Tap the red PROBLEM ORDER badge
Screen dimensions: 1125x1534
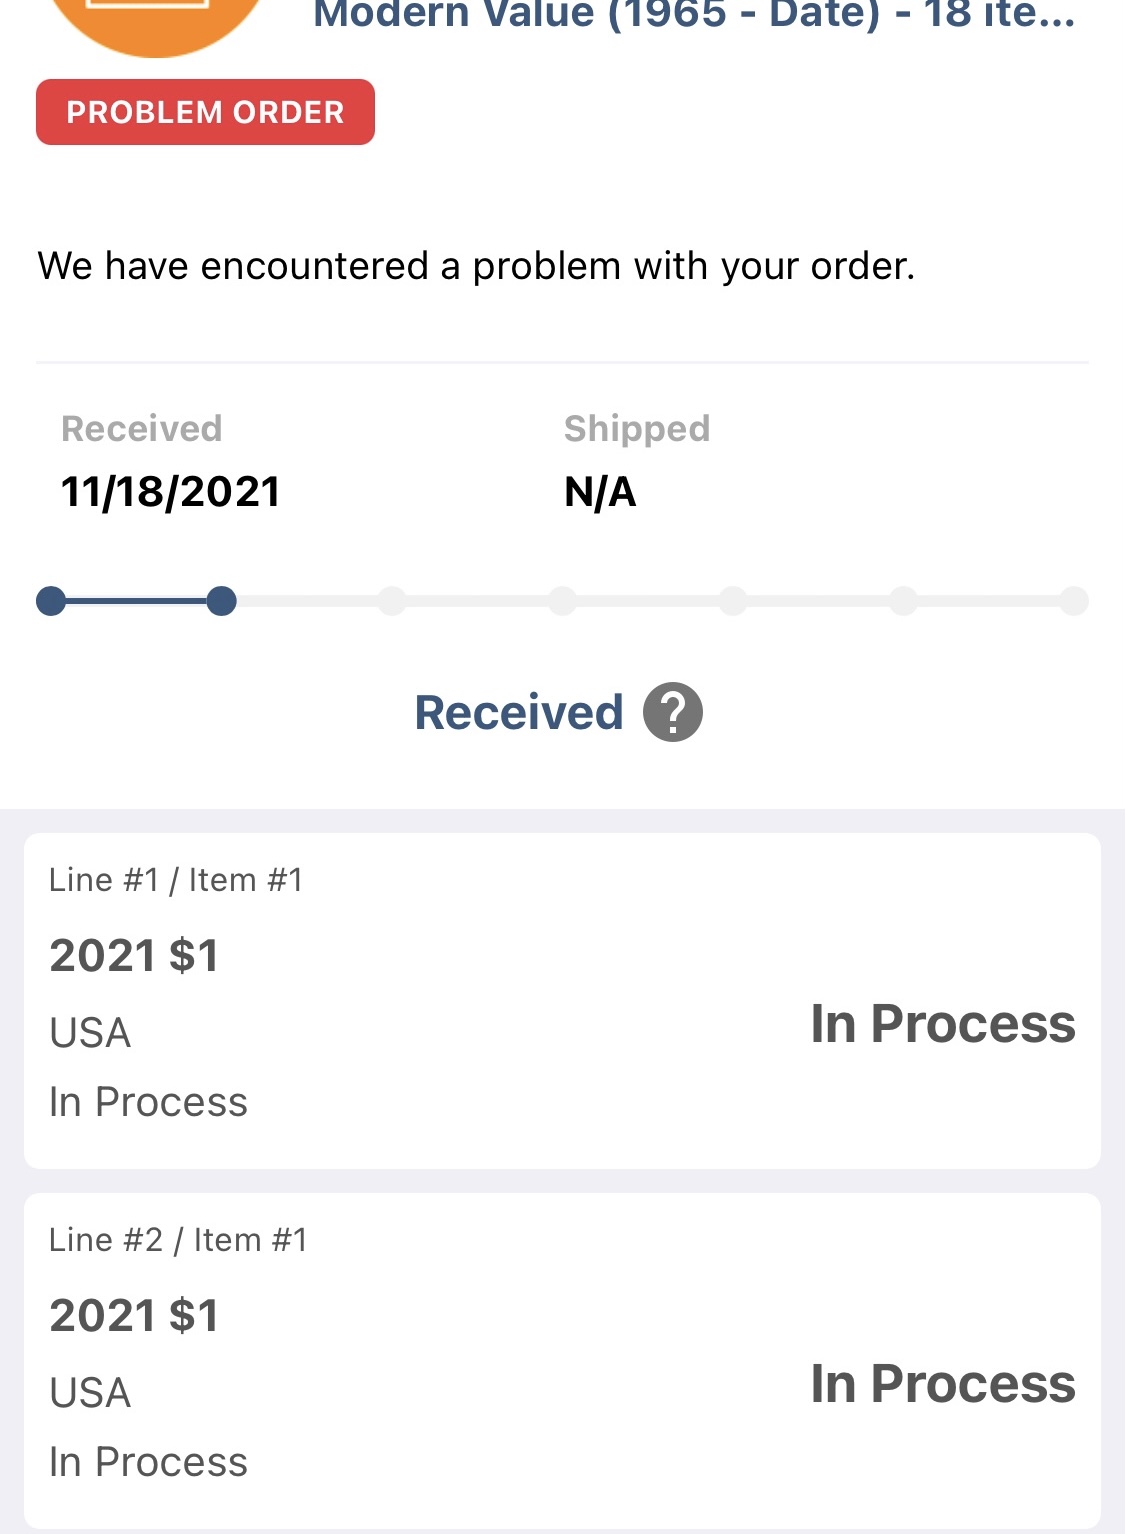205,112
